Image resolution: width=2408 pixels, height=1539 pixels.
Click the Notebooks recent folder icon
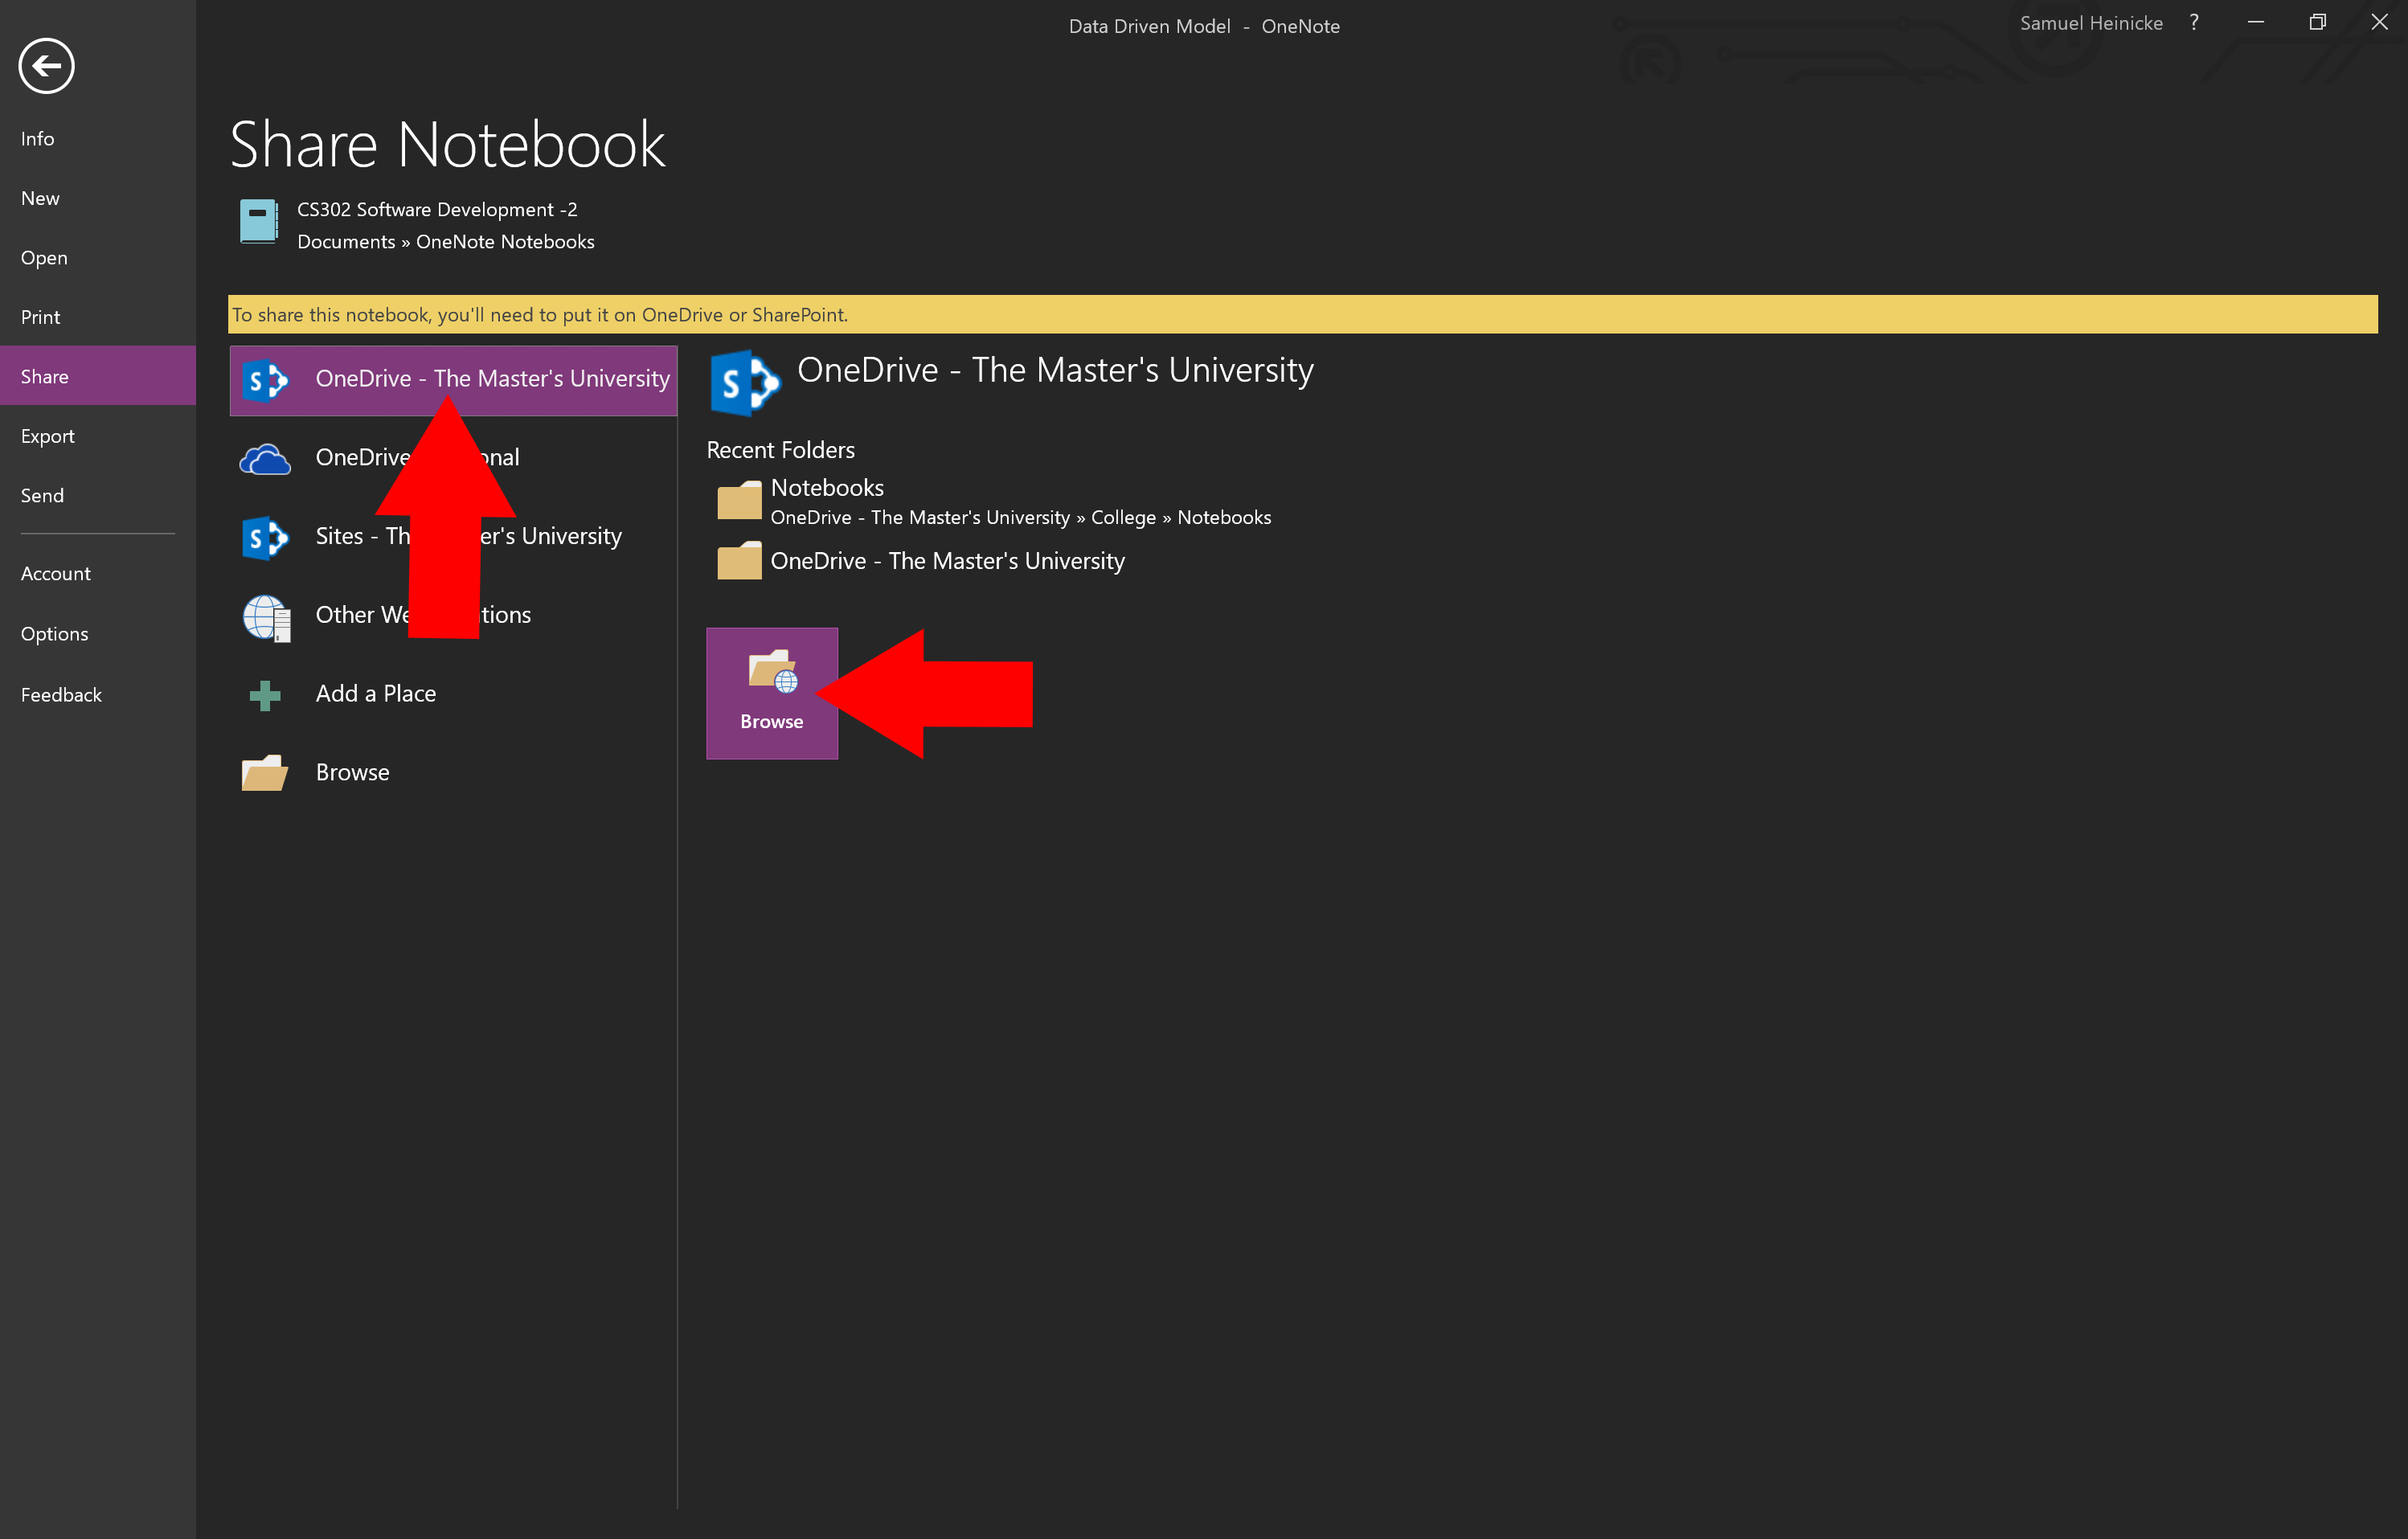pyautogui.click(x=739, y=500)
